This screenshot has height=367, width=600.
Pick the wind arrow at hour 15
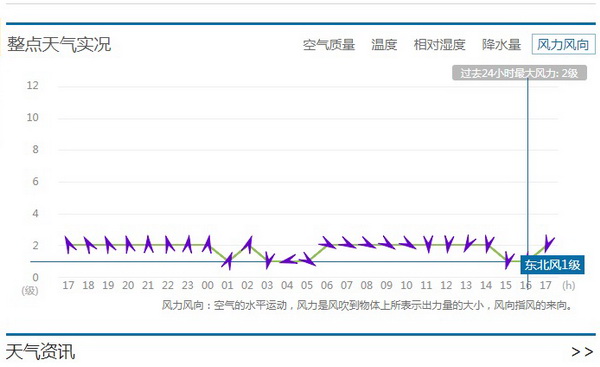508,260
